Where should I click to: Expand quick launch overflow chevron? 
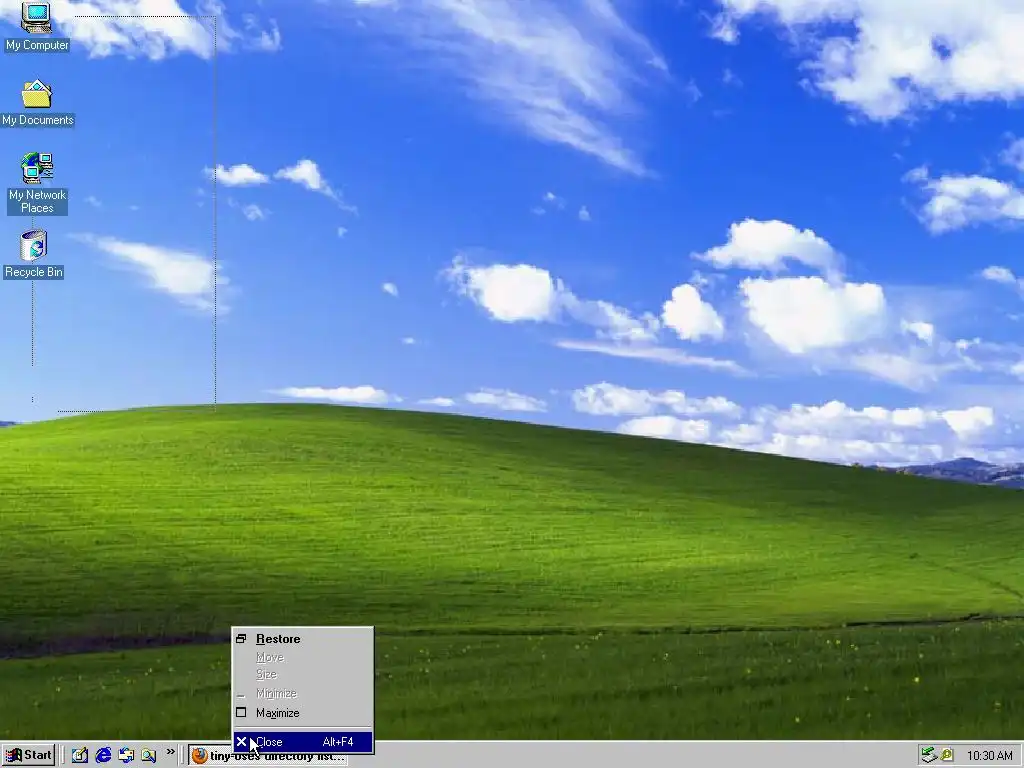[x=170, y=752]
